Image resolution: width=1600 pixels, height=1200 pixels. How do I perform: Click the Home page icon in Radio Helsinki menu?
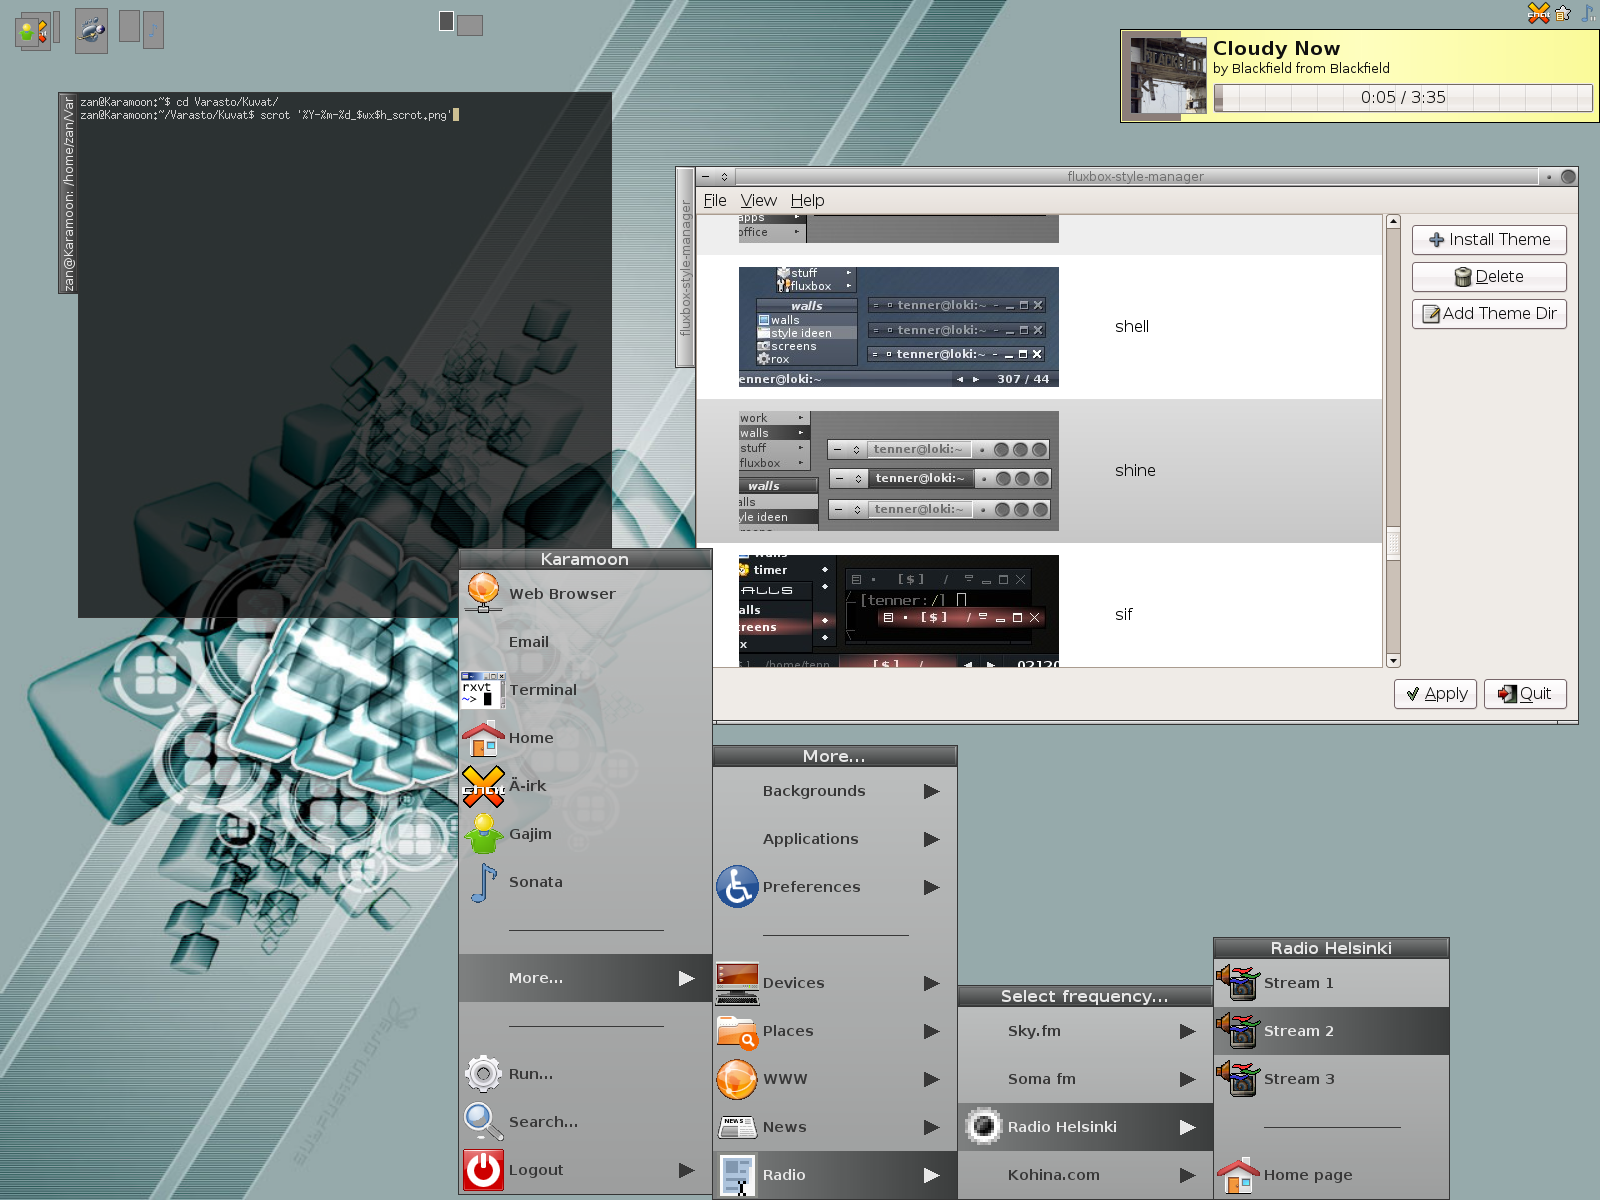pyautogui.click(x=1240, y=1175)
